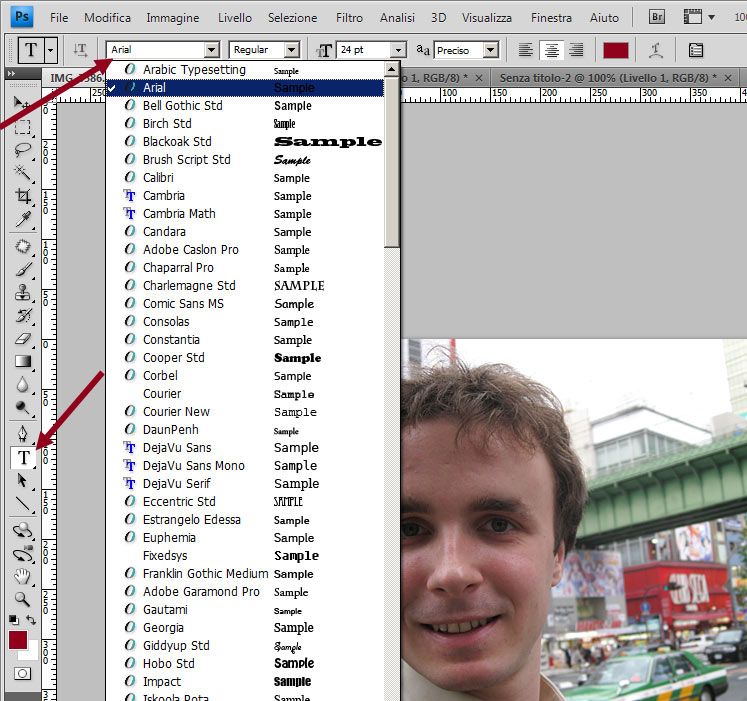This screenshot has width=747, height=701.
Task: Click the font list scrollbar thumb
Action: (392, 162)
